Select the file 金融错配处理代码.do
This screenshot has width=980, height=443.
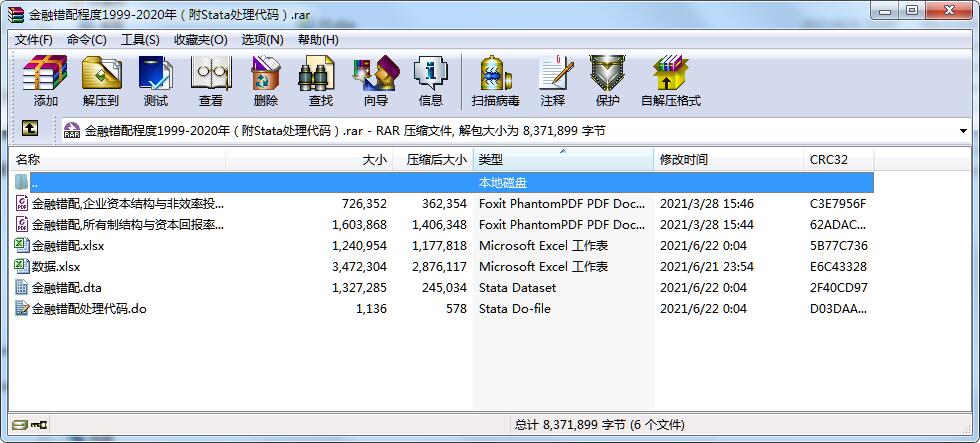(89, 309)
